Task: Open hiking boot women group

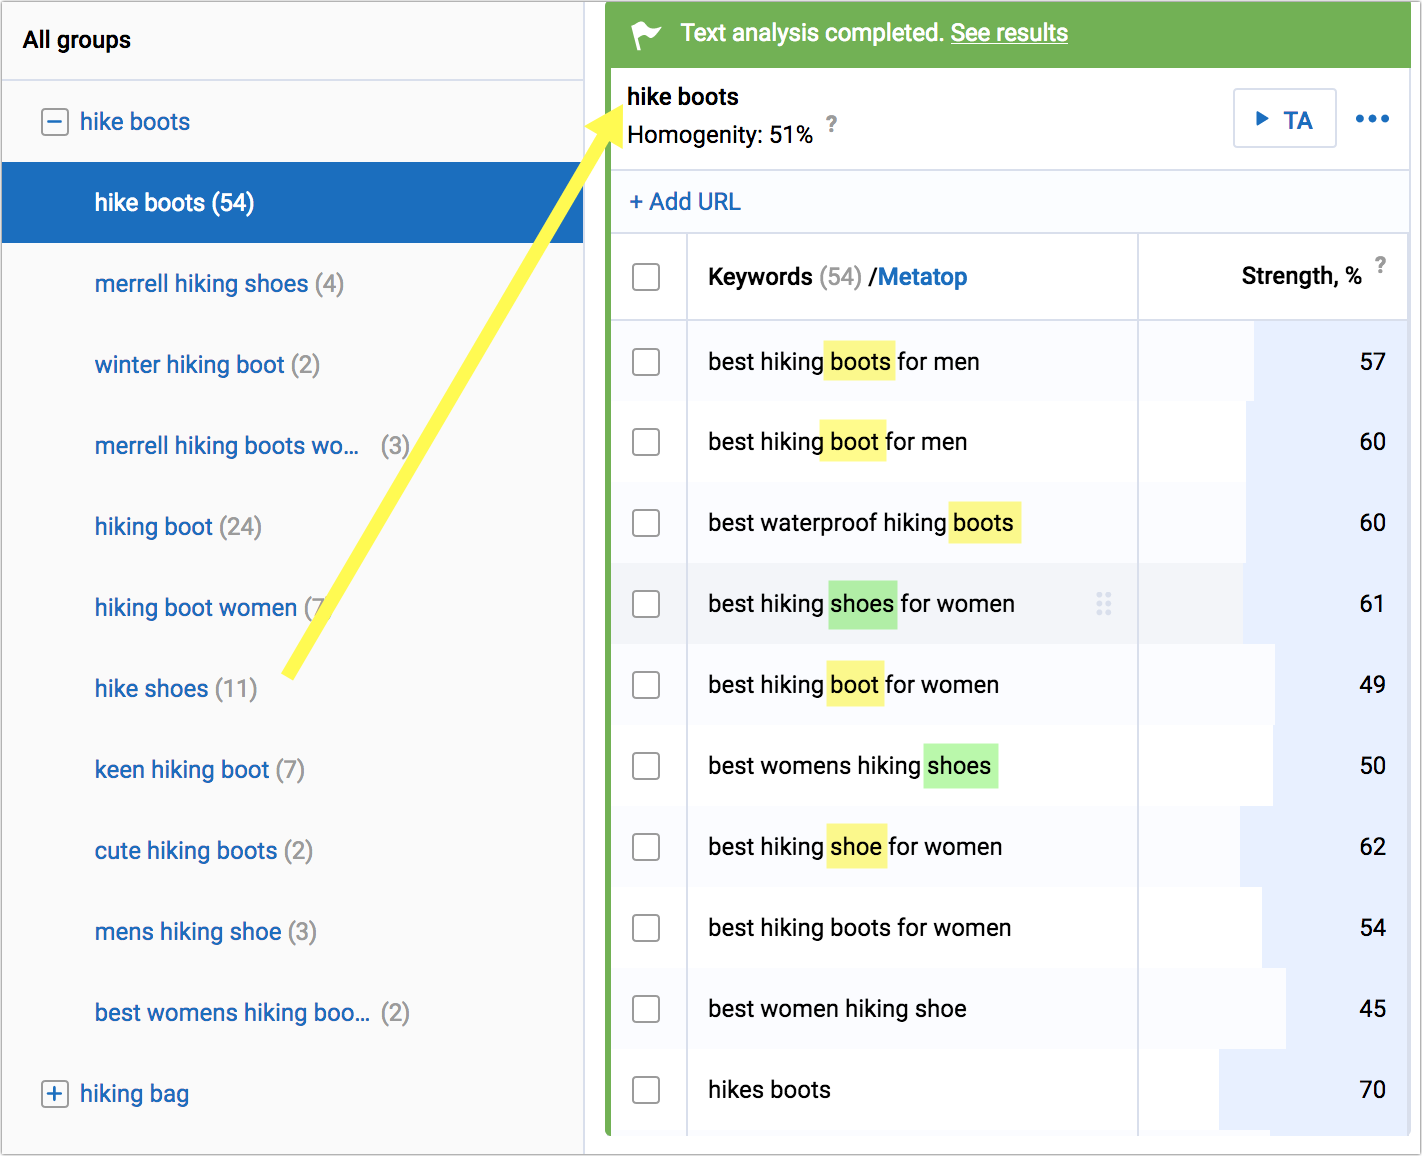Action: tap(209, 608)
